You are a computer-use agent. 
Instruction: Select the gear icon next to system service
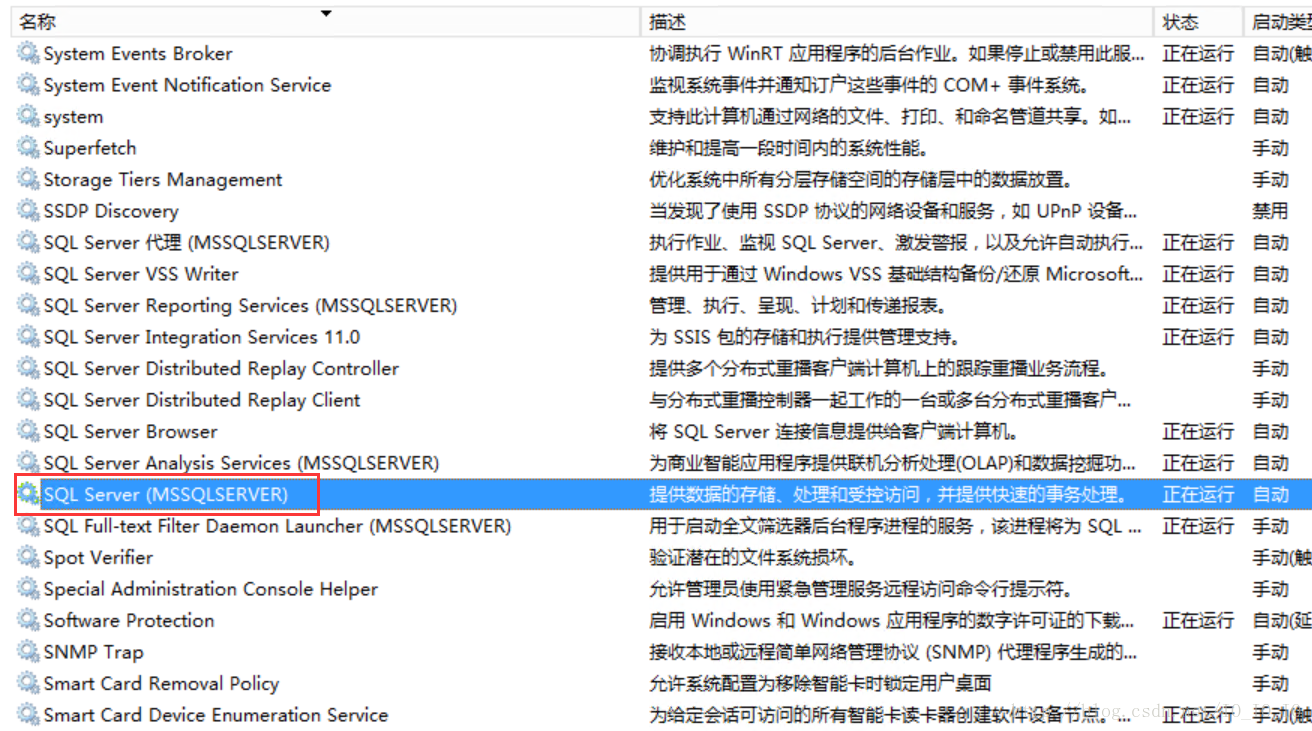point(28,116)
